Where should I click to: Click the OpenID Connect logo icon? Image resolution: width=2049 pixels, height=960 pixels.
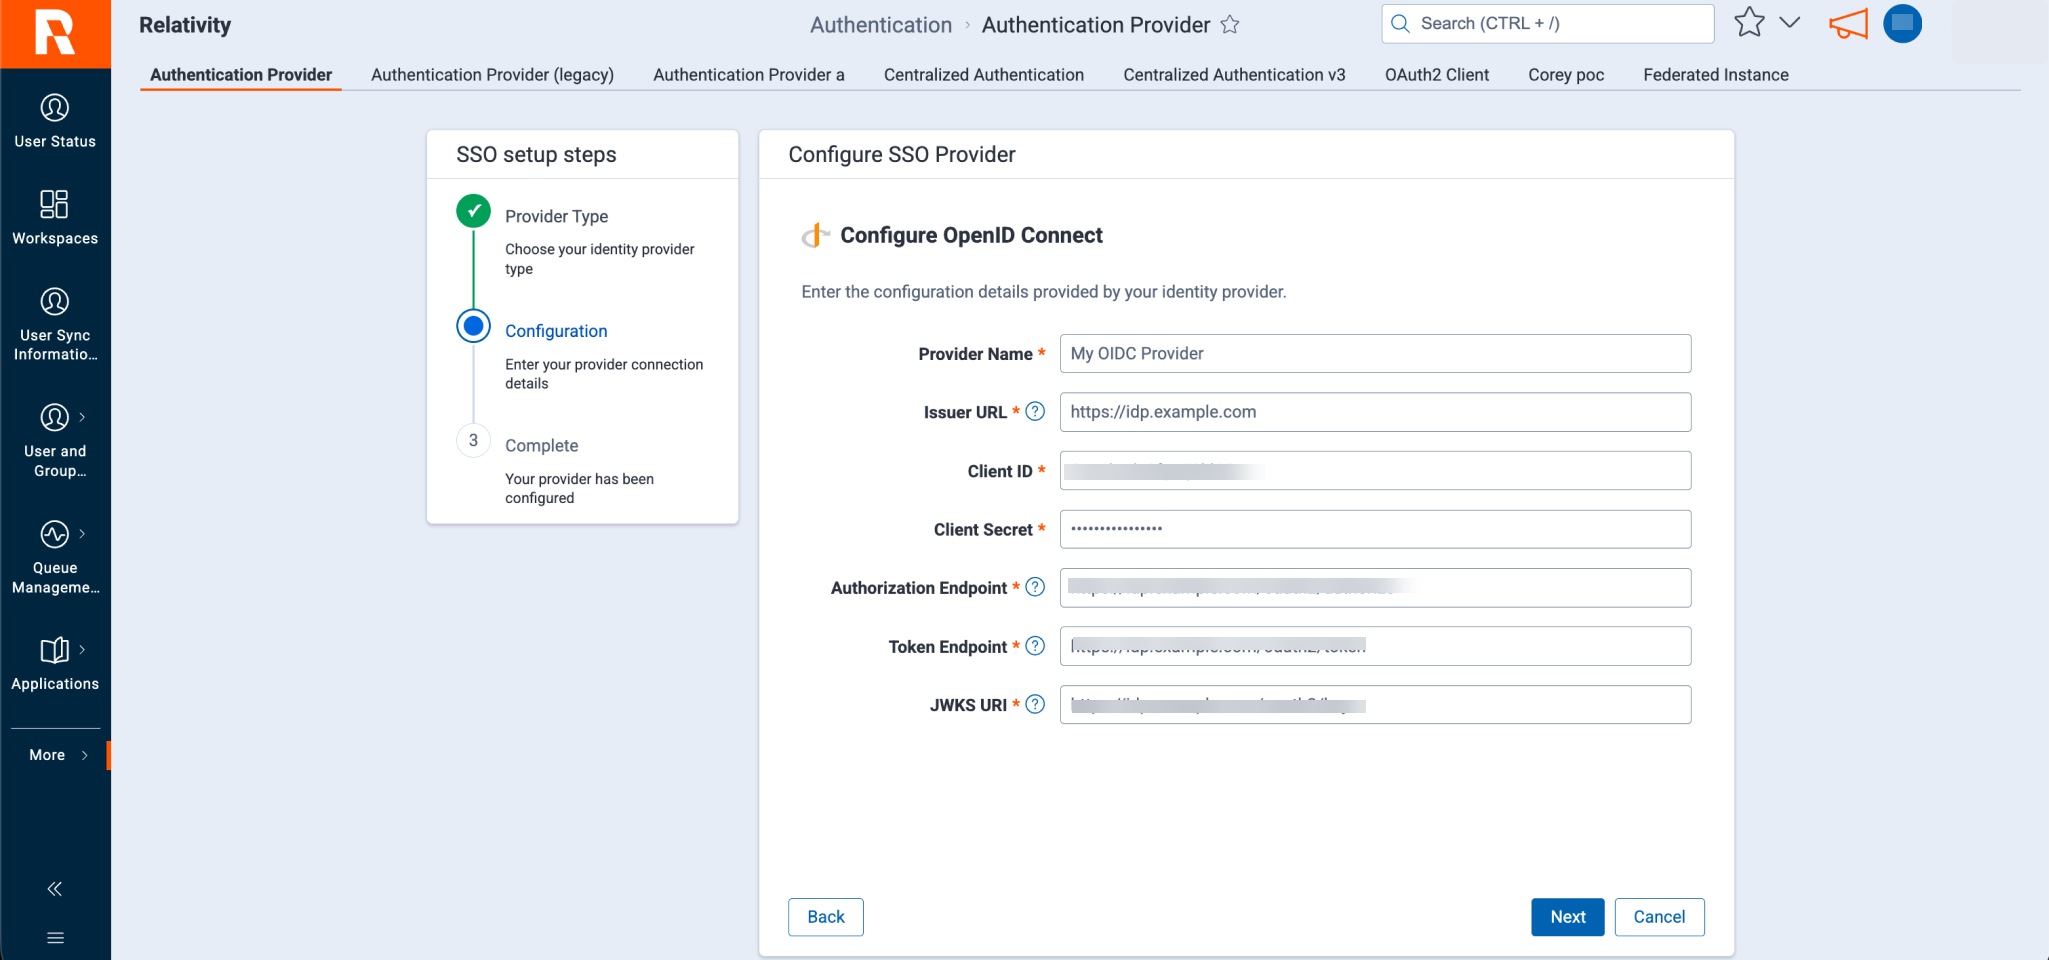815,235
